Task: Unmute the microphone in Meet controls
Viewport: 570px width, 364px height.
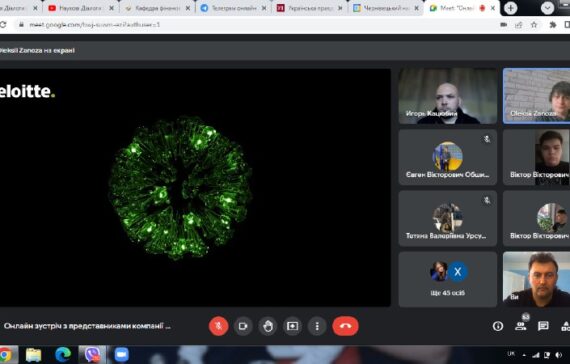Action: pyautogui.click(x=218, y=326)
